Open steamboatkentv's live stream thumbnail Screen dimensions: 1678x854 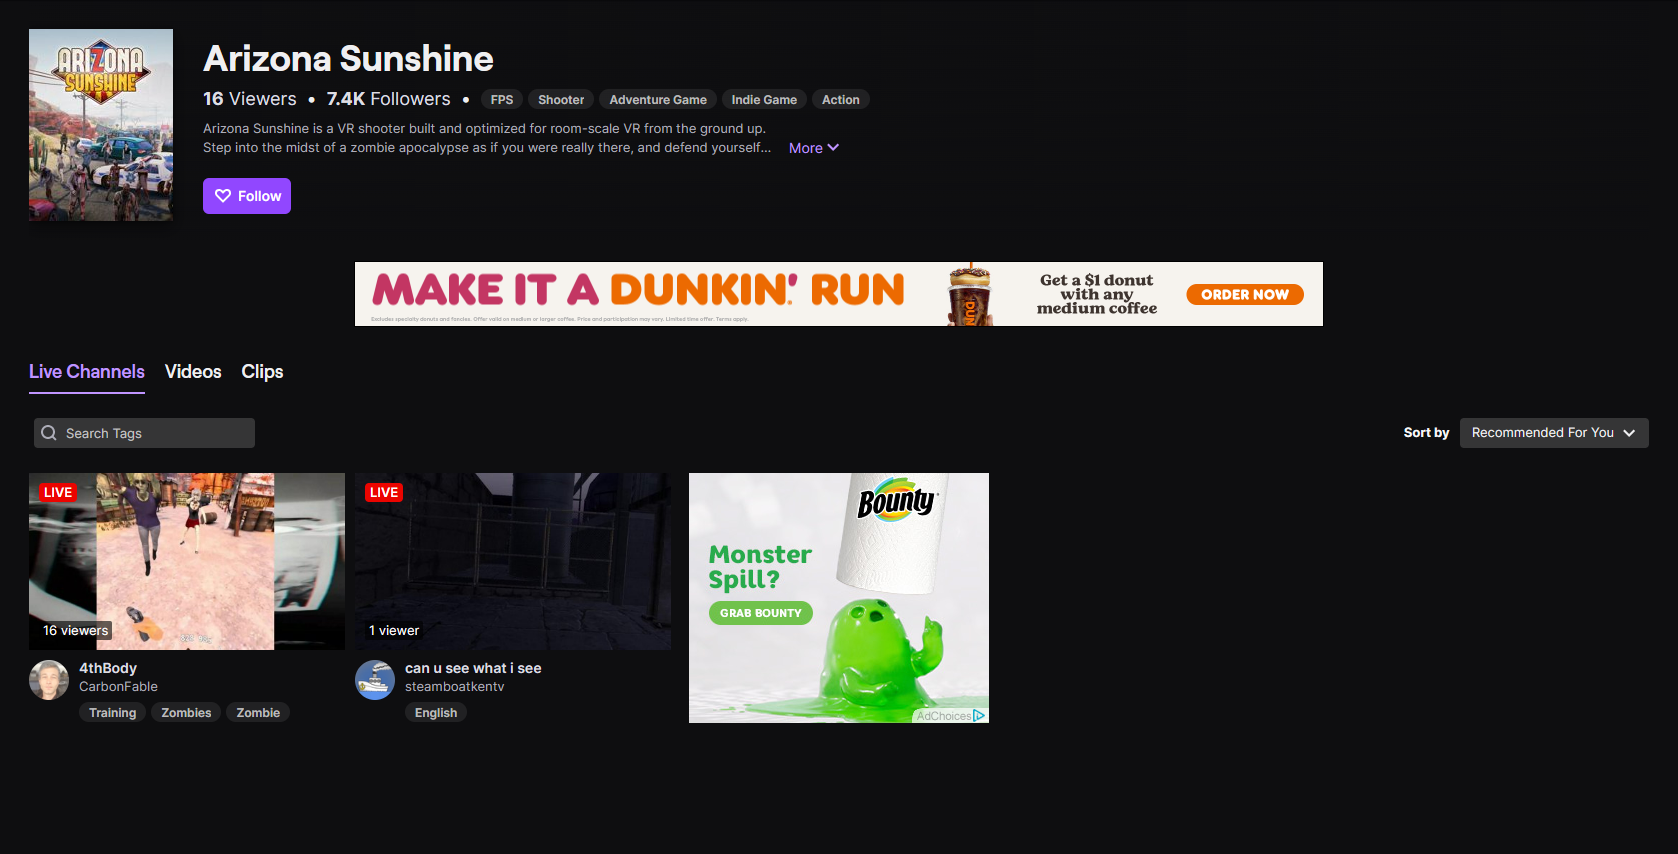(512, 561)
